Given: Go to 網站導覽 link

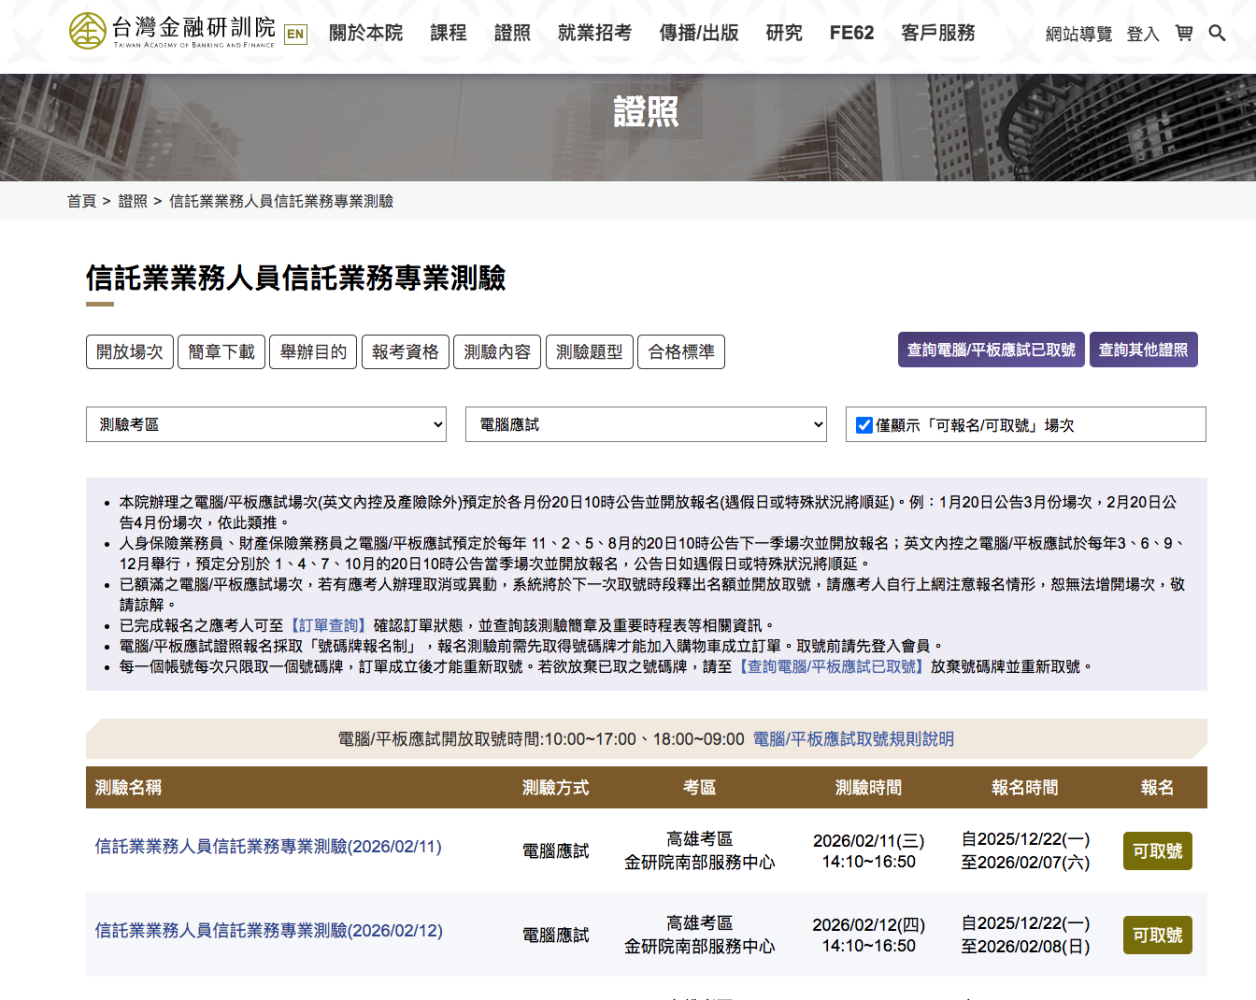Looking at the screenshot, I should [1079, 34].
